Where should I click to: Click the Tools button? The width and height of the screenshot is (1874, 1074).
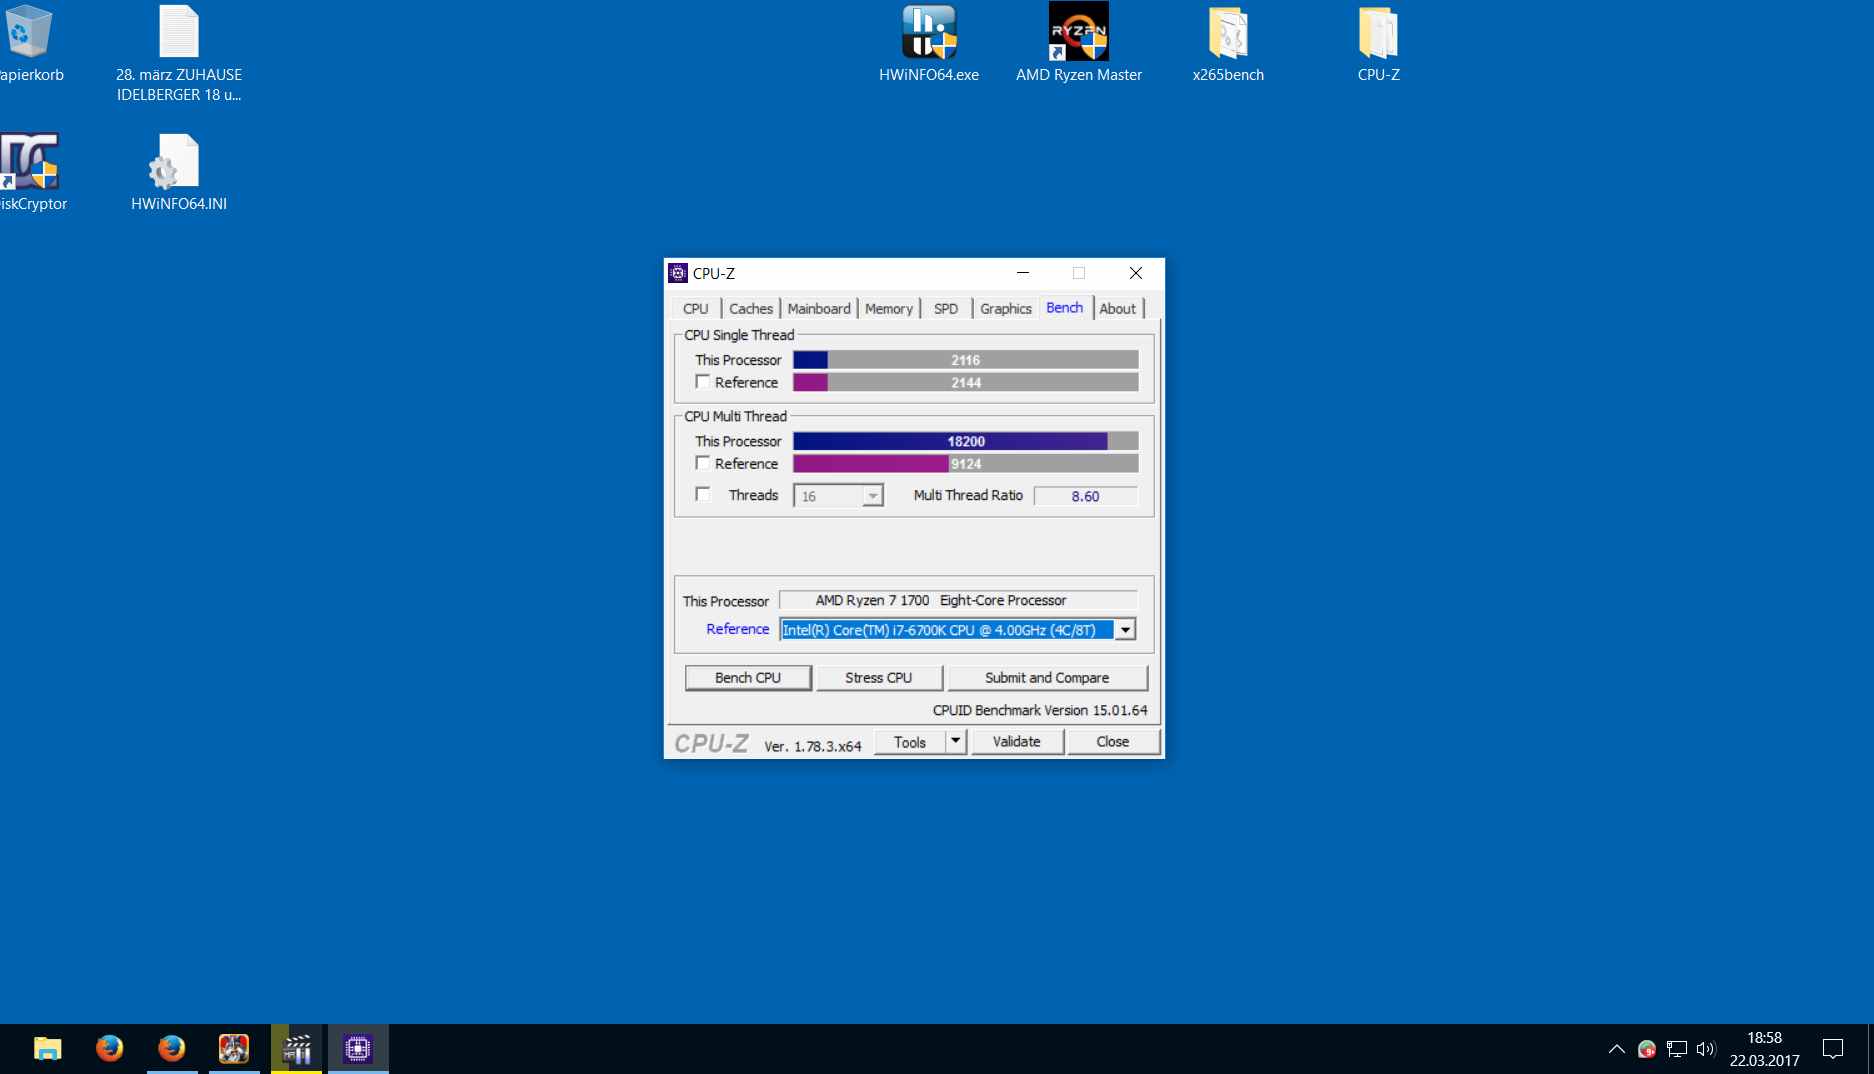tap(910, 741)
